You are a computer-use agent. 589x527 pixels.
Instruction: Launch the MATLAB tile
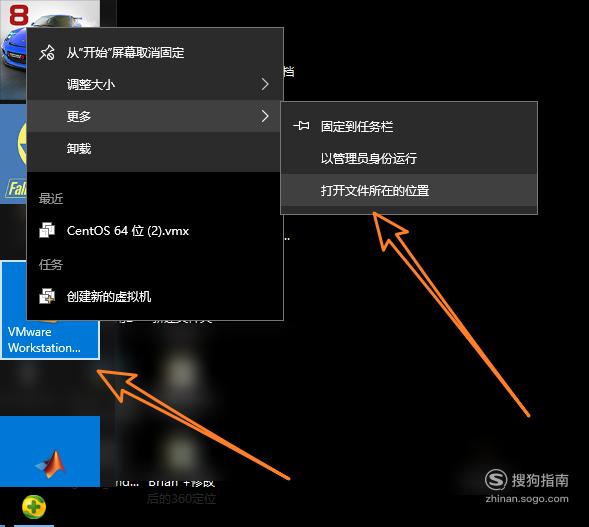(x=50, y=451)
